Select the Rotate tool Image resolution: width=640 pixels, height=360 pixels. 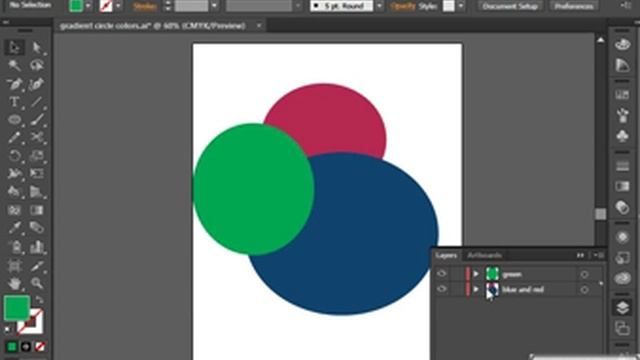(14, 156)
